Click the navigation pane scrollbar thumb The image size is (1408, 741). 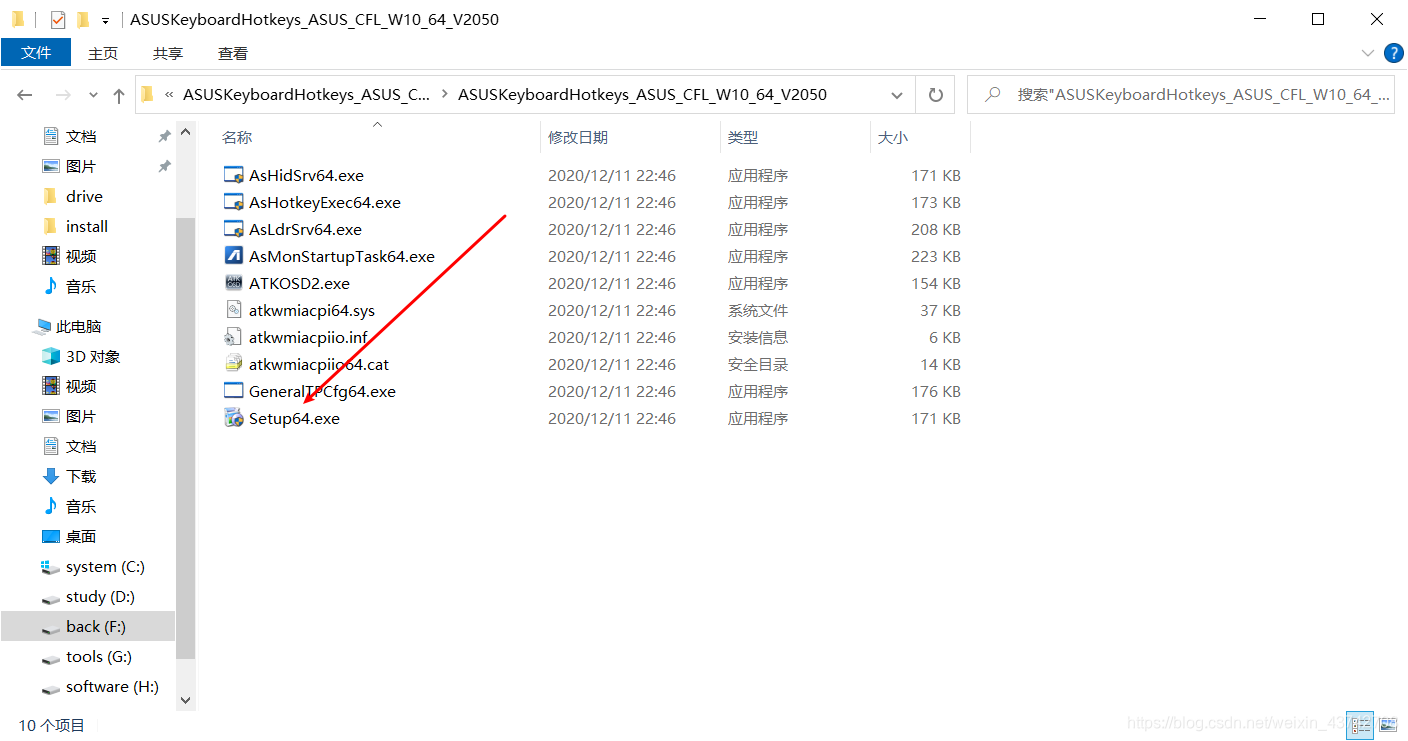[186, 438]
